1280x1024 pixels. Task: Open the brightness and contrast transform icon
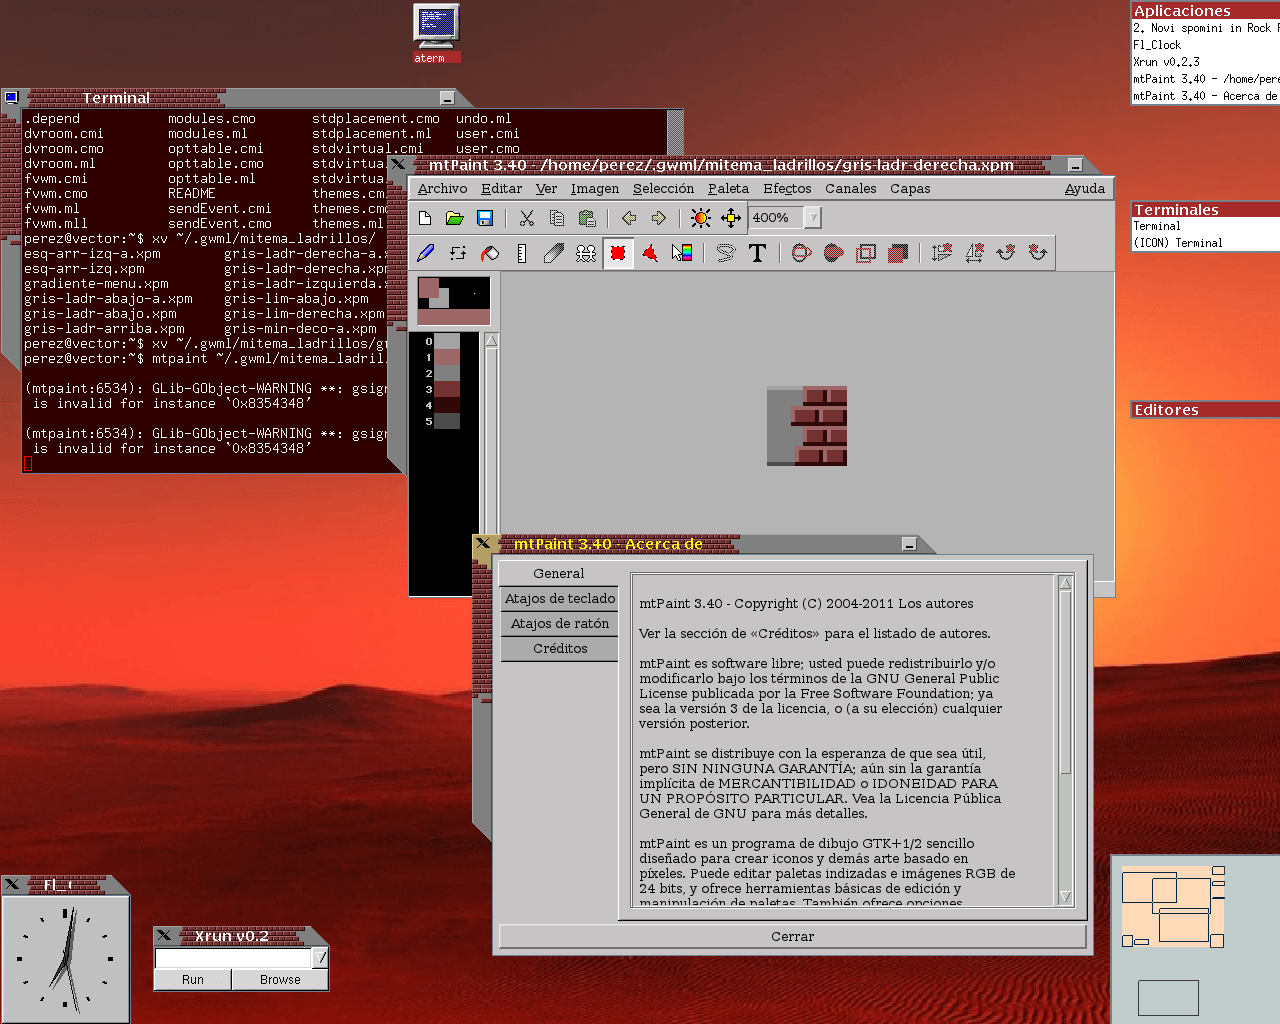[701, 218]
